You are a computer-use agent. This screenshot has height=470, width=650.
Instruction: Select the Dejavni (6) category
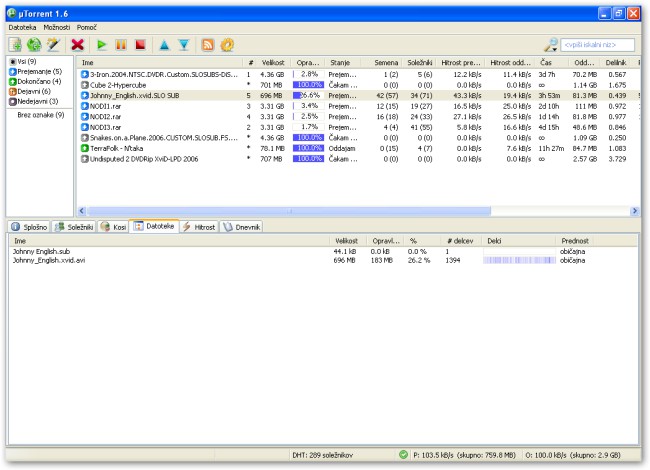coord(30,91)
